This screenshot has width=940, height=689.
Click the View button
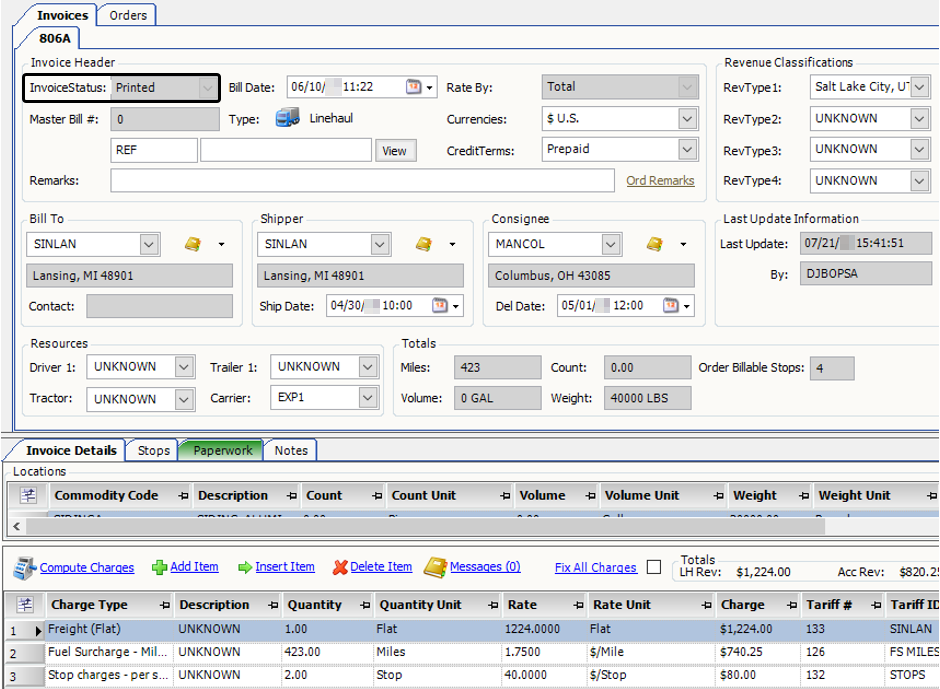pyautogui.click(x=395, y=150)
